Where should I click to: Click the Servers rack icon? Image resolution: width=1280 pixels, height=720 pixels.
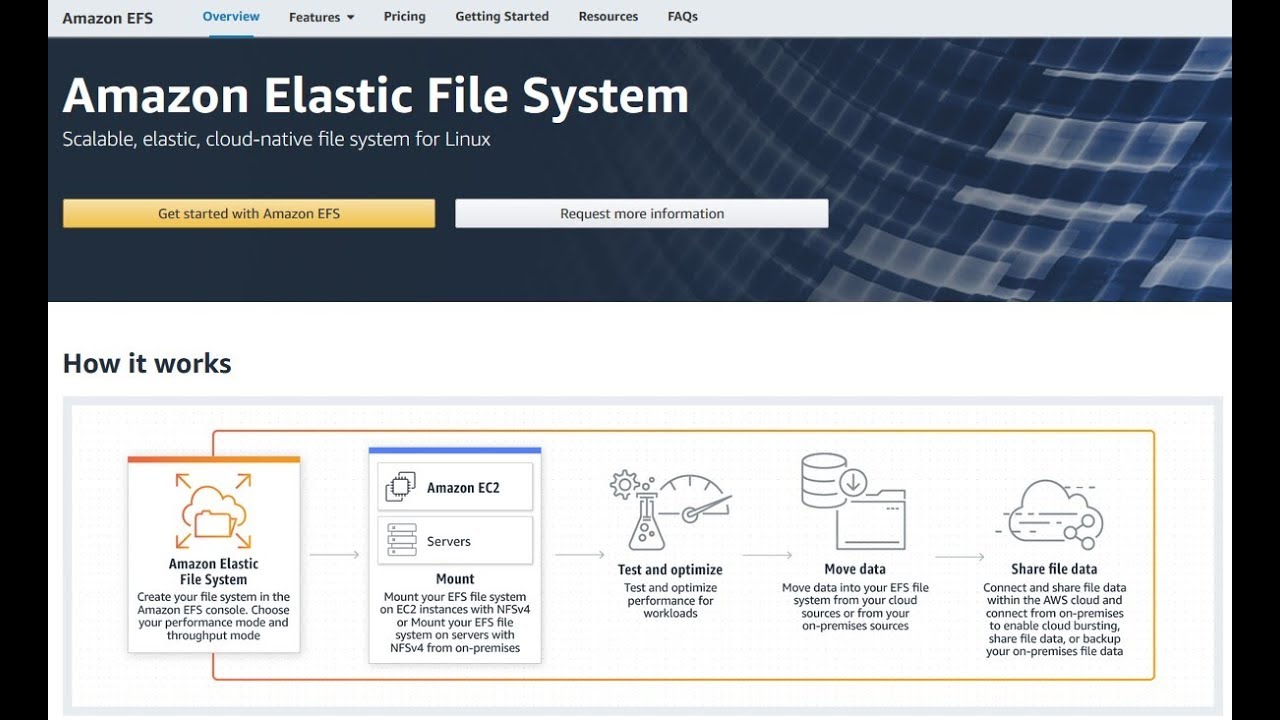pyautogui.click(x=401, y=540)
